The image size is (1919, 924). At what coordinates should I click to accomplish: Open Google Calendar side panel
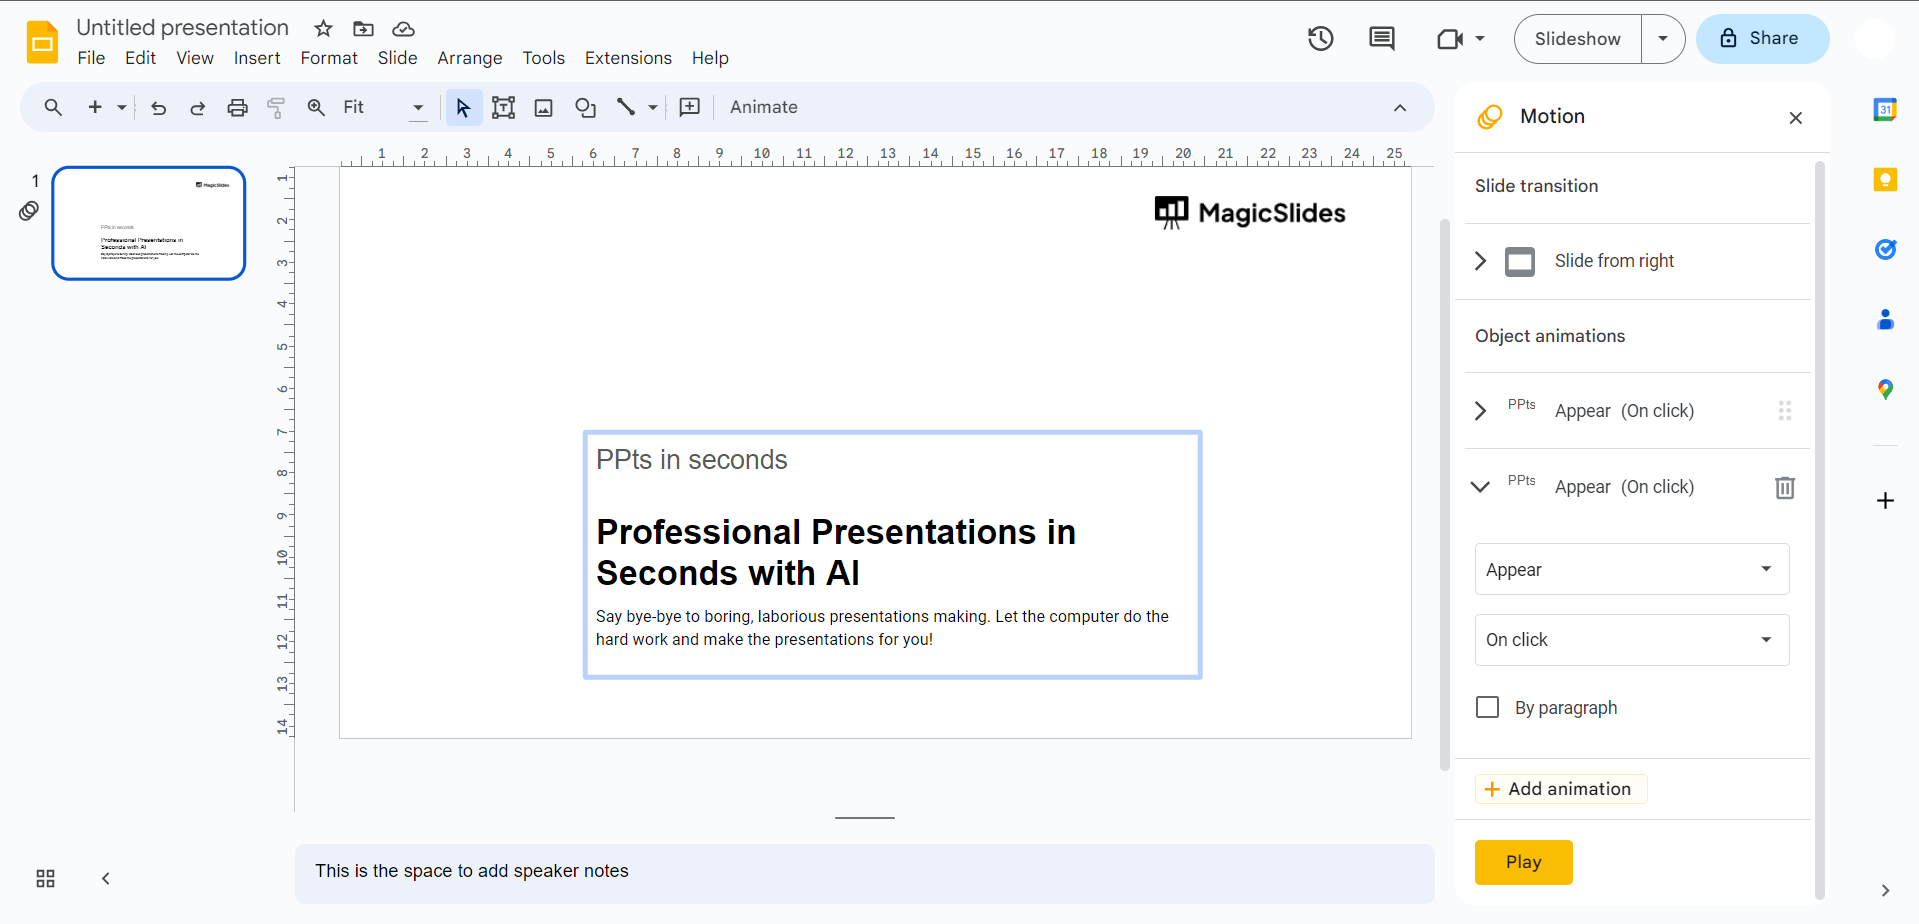click(x=1885, y=110)
